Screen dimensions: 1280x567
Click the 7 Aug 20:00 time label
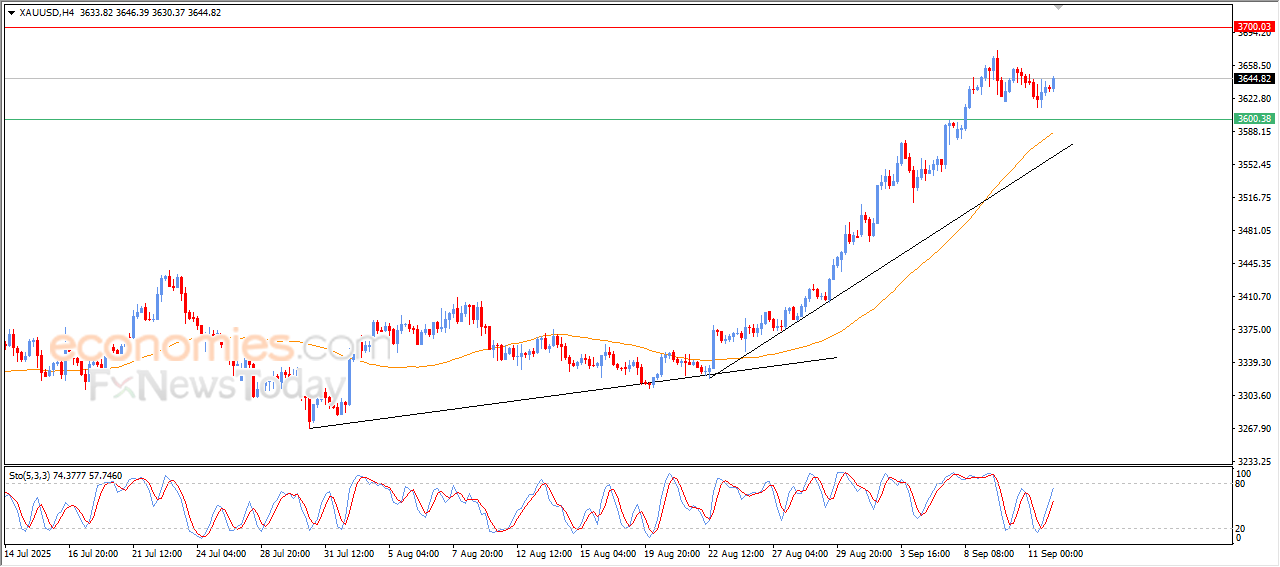click(476, 553)
